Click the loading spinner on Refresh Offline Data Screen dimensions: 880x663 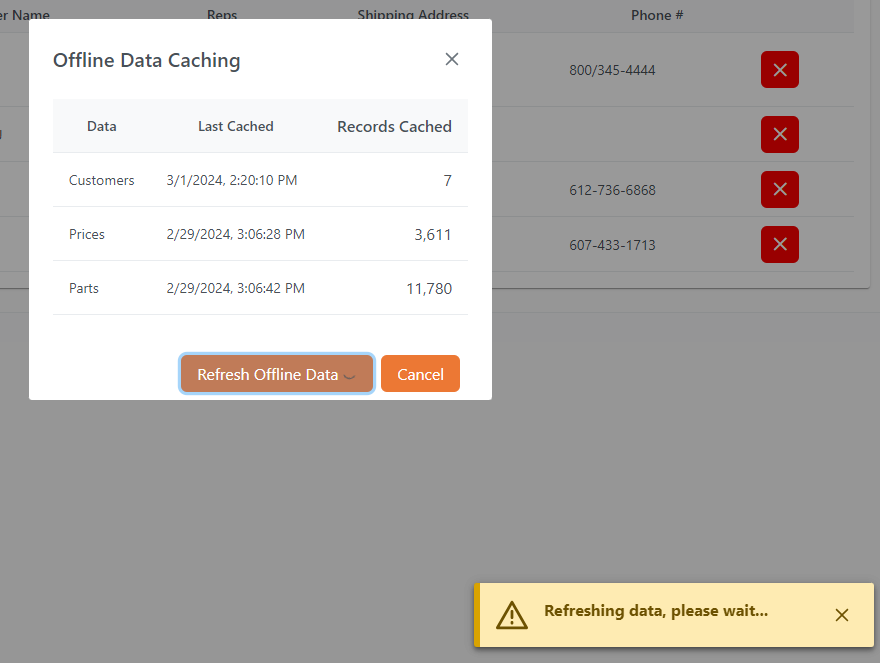(x=349, y=374)
